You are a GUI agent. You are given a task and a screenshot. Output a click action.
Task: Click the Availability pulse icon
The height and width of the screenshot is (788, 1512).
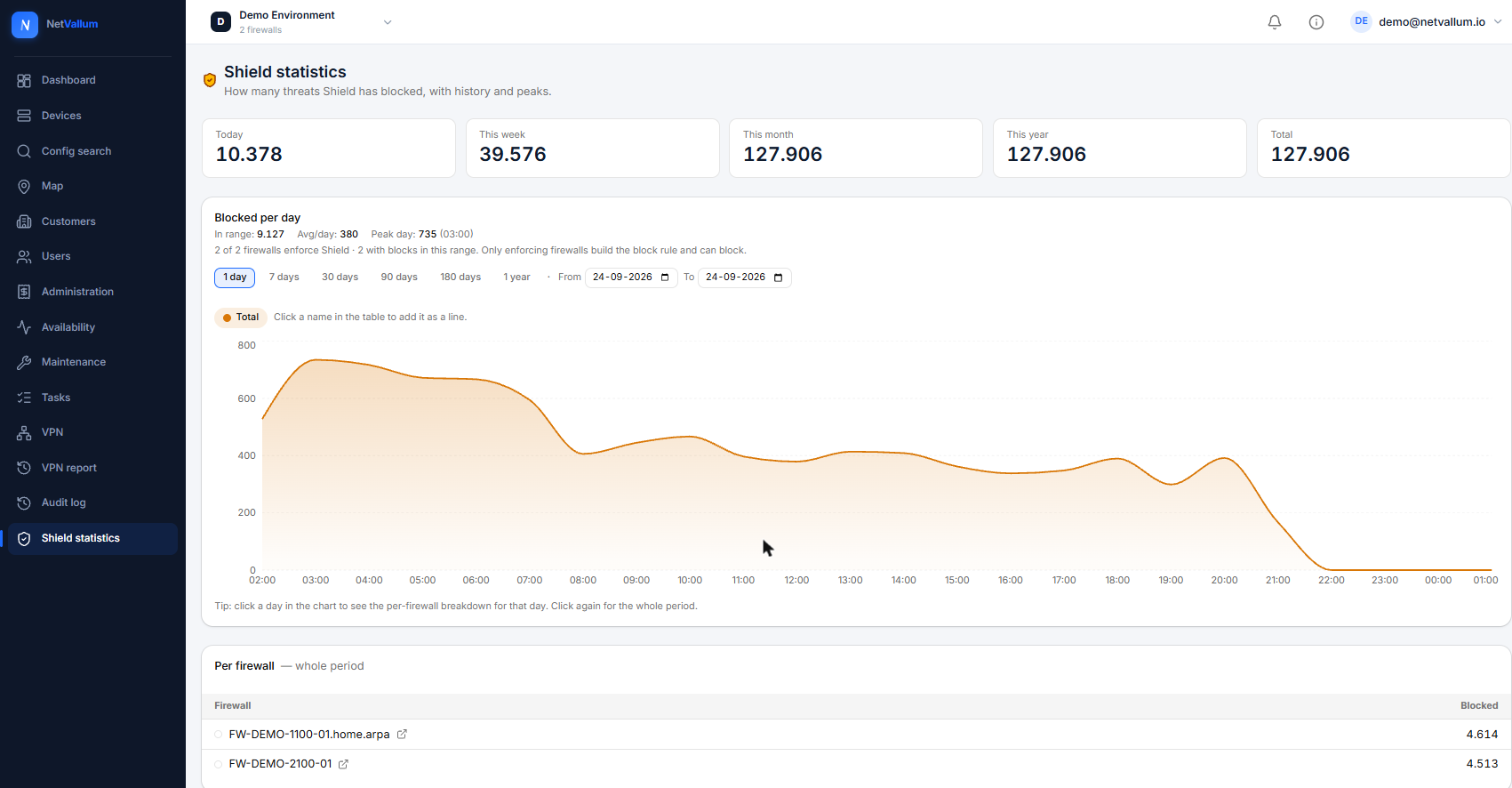[24, 327]
